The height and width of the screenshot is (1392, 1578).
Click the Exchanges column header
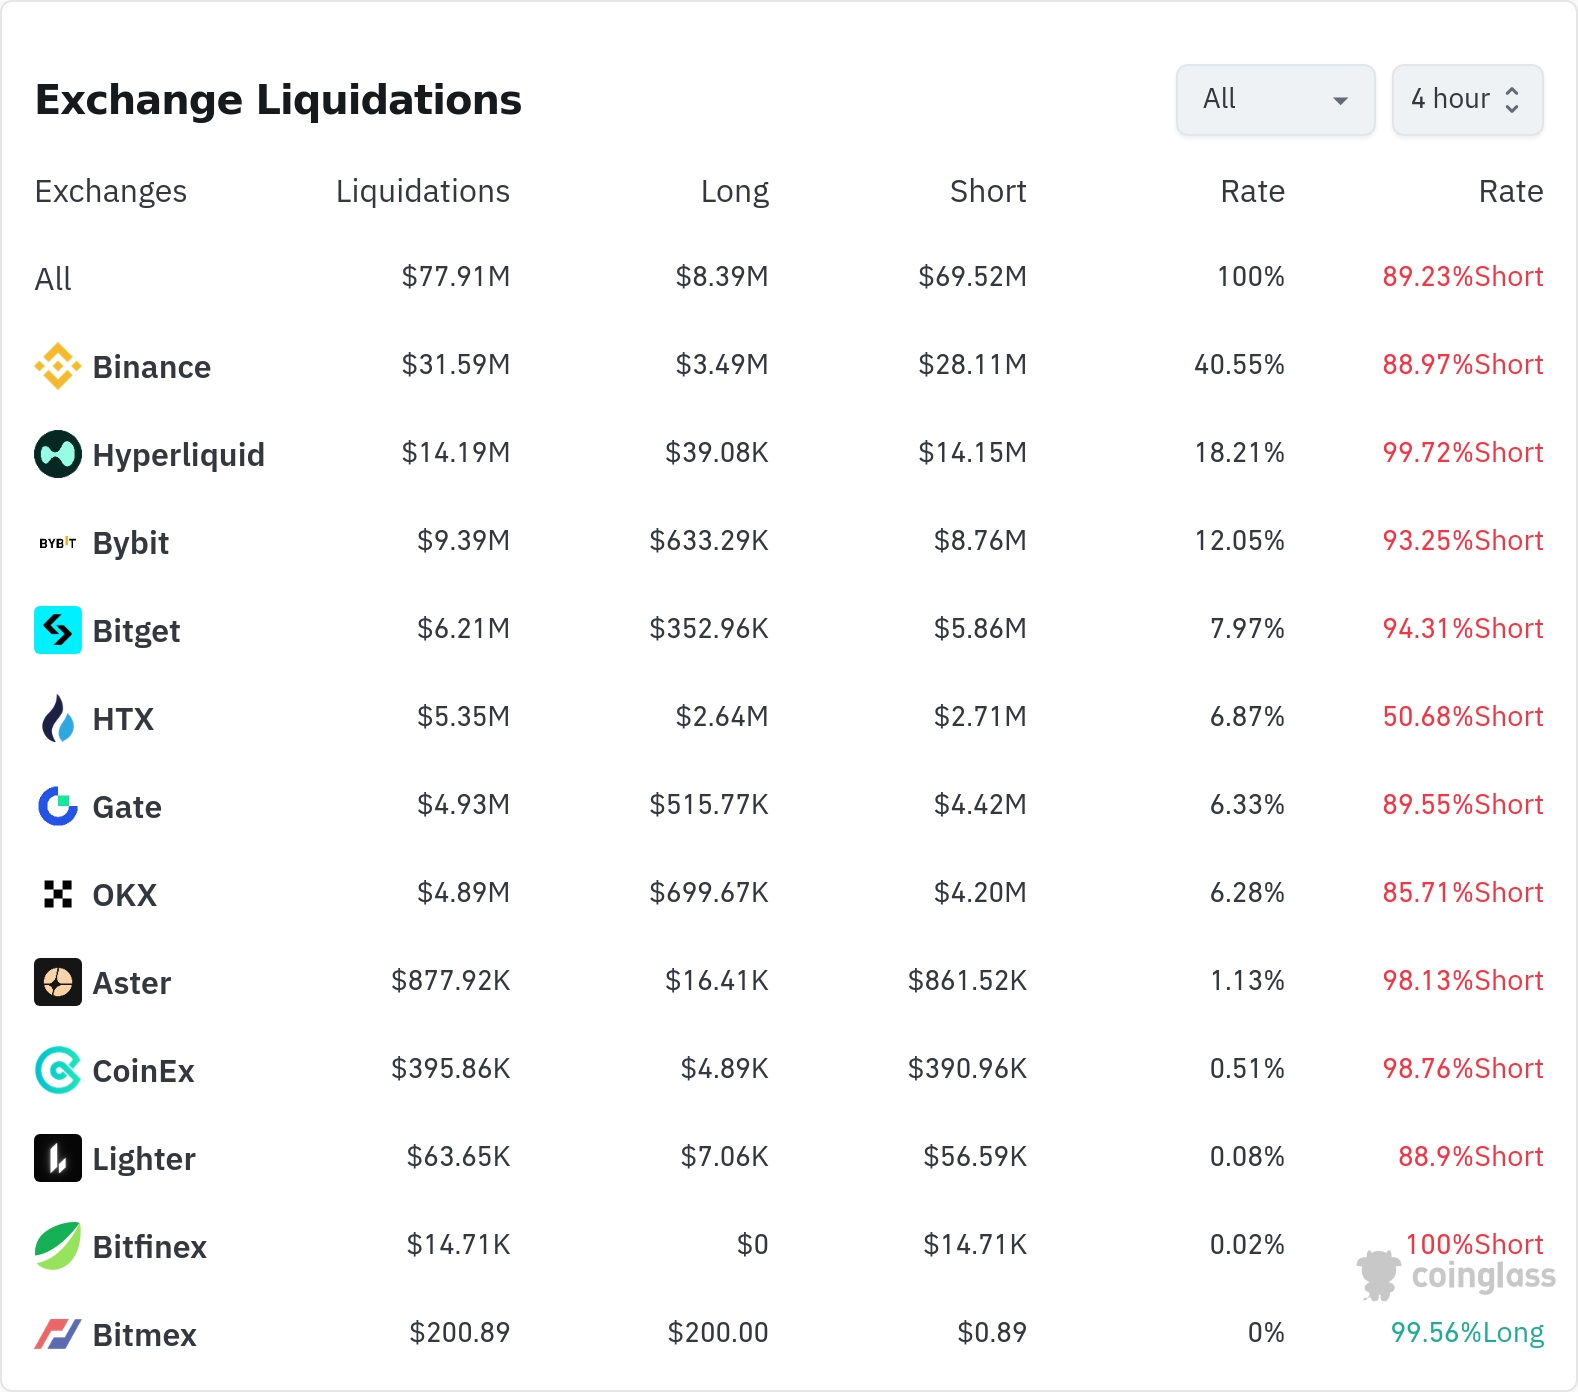[111, 191]
